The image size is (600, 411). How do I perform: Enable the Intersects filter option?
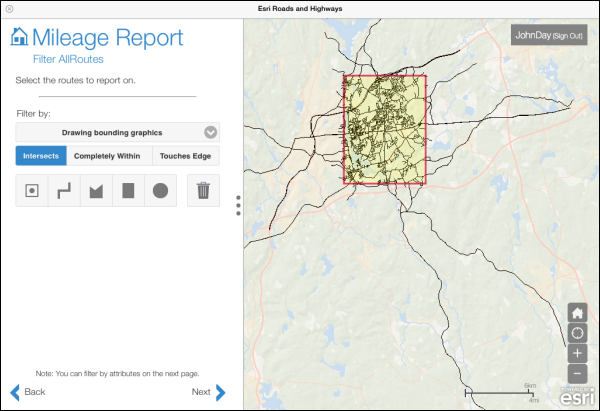pyautogui.click(x=41, y=156)
